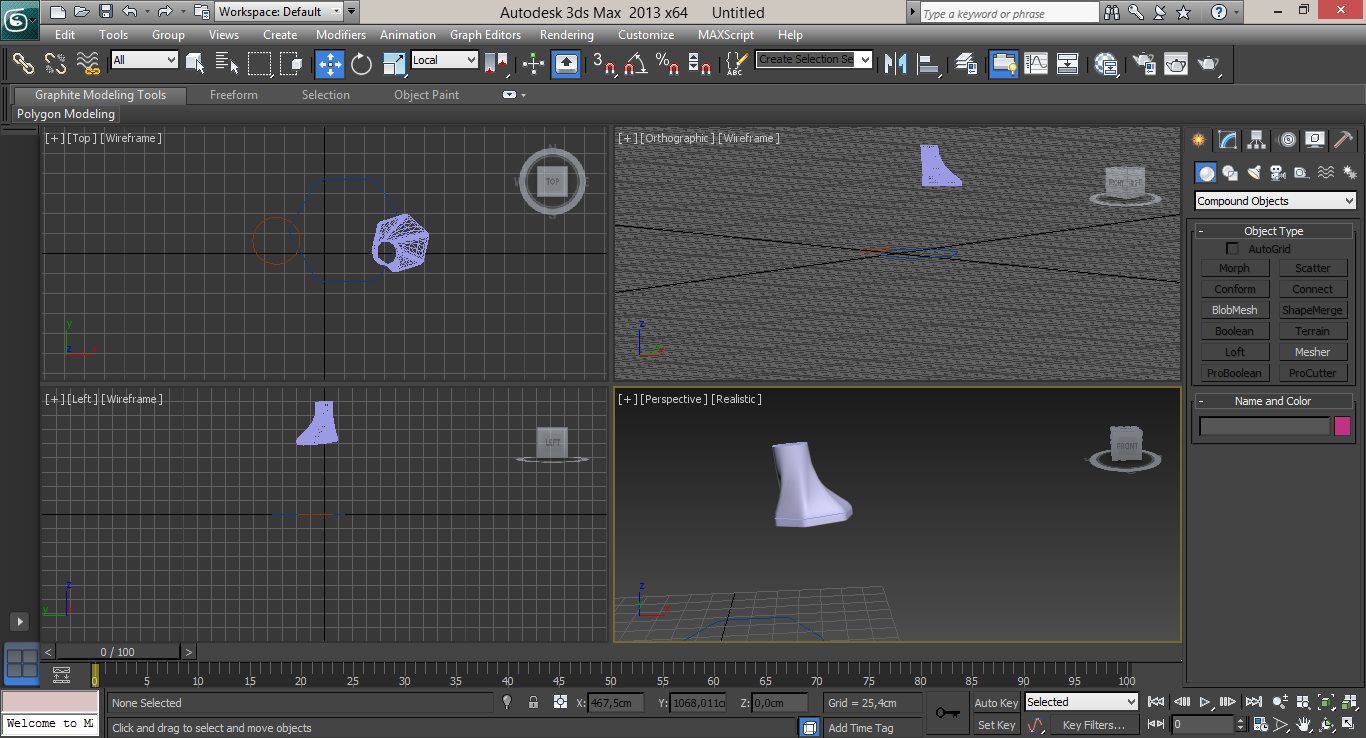Switch to the Object Paint ribbon tab
This screenshot has height=738, width=1366.
(x=427, y=95)
